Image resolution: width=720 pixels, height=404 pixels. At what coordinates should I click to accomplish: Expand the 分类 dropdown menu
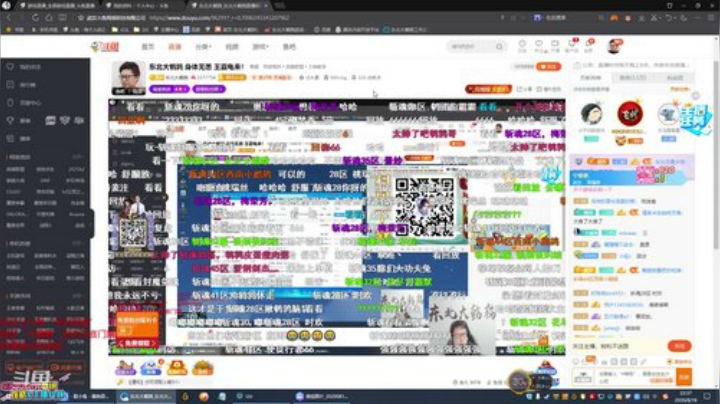click(203, 46)
